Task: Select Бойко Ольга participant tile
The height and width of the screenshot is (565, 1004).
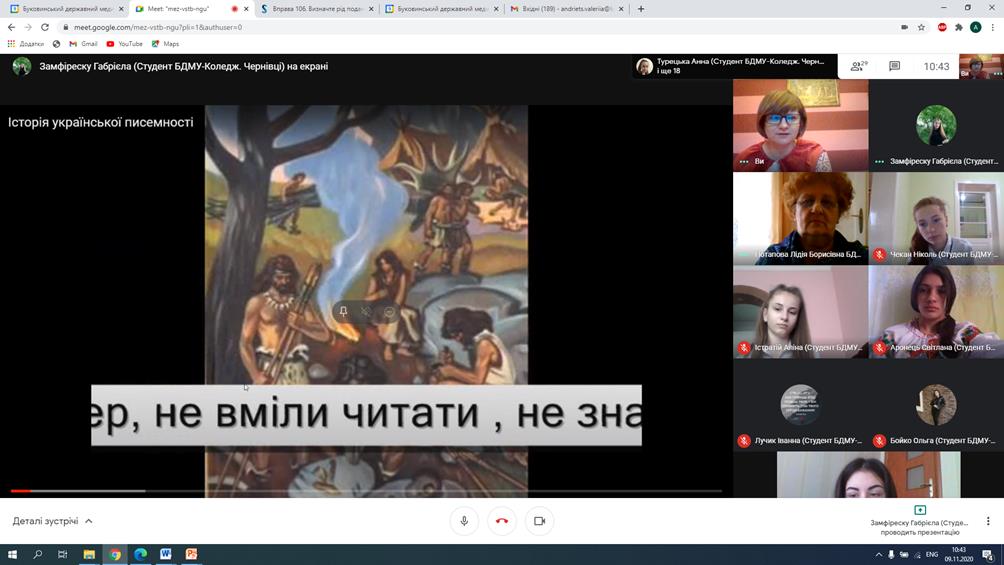Action: pos(936,405)
